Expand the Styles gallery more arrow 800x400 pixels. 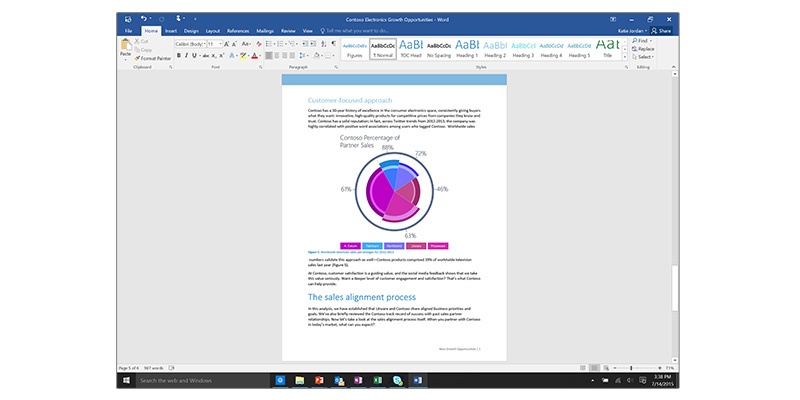coord(625,55)
